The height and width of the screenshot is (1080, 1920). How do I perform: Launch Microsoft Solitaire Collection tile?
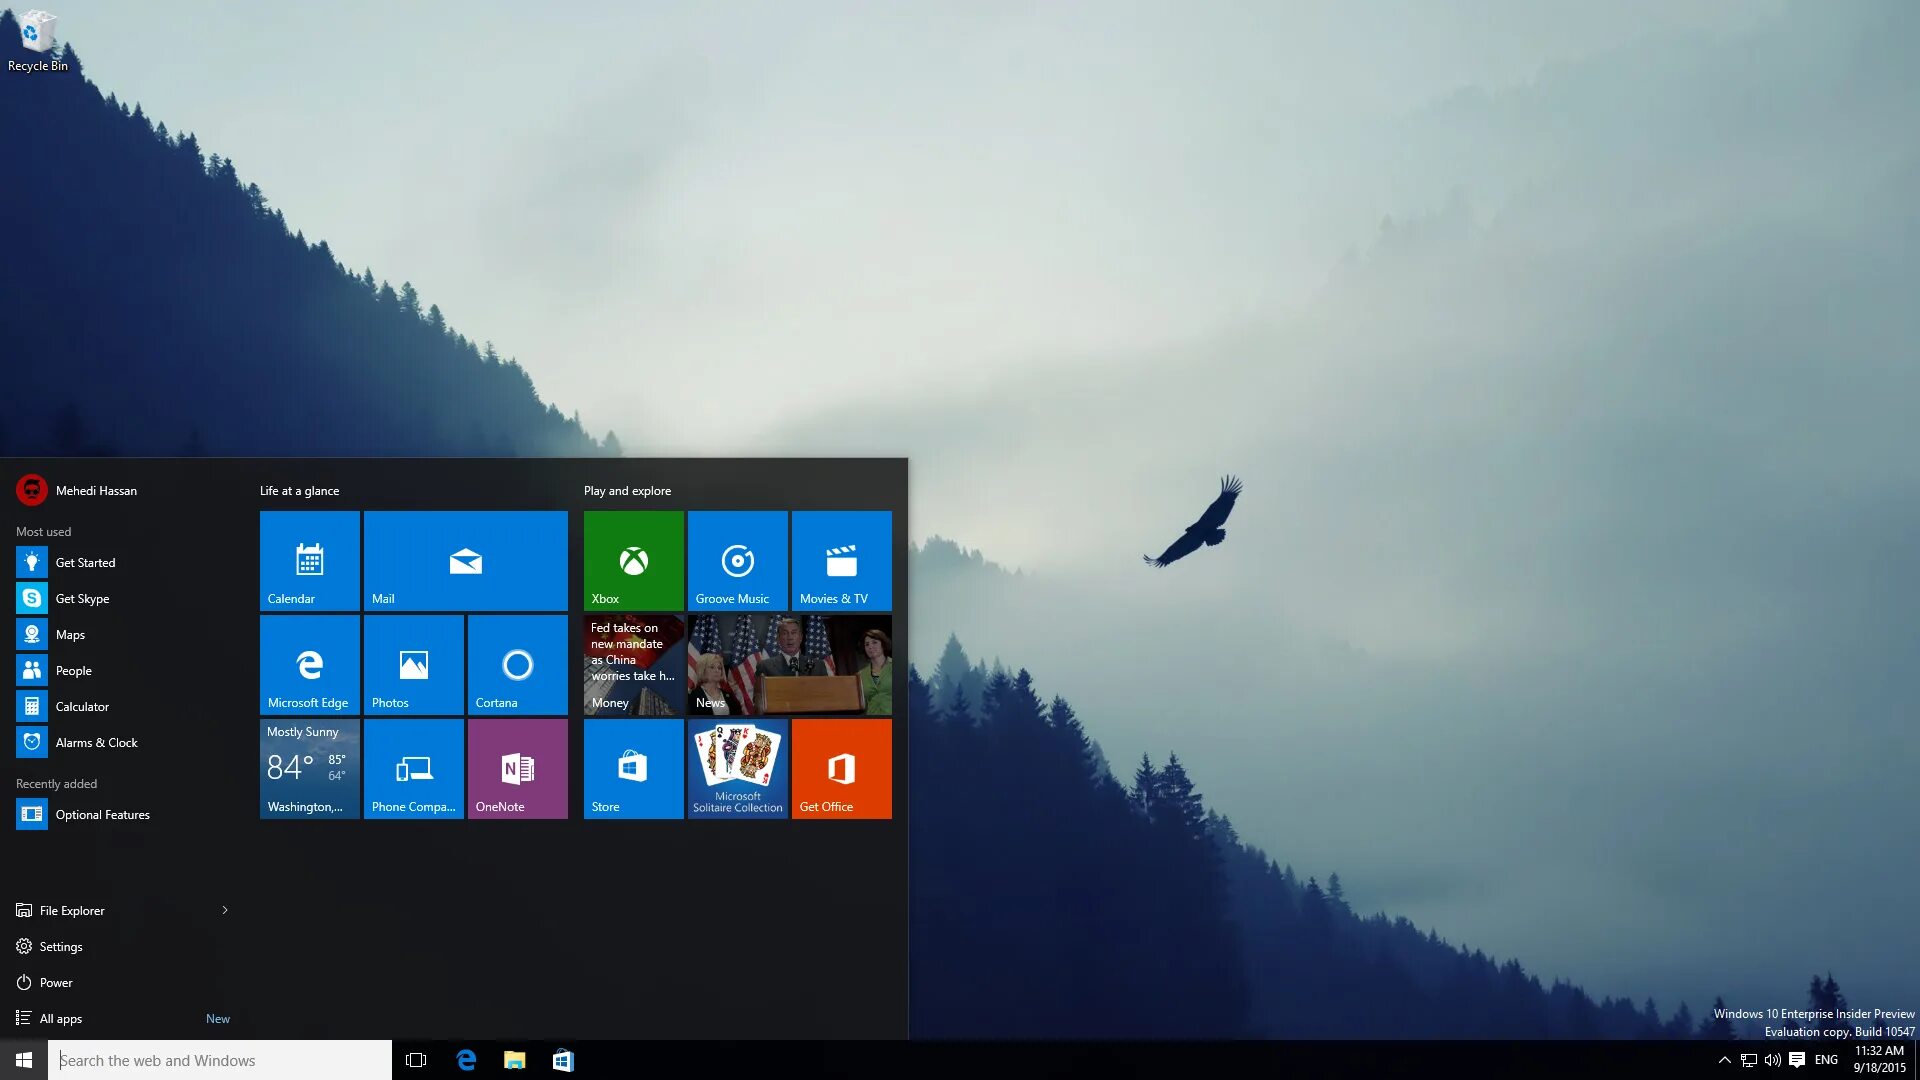[x=737, y=767]
